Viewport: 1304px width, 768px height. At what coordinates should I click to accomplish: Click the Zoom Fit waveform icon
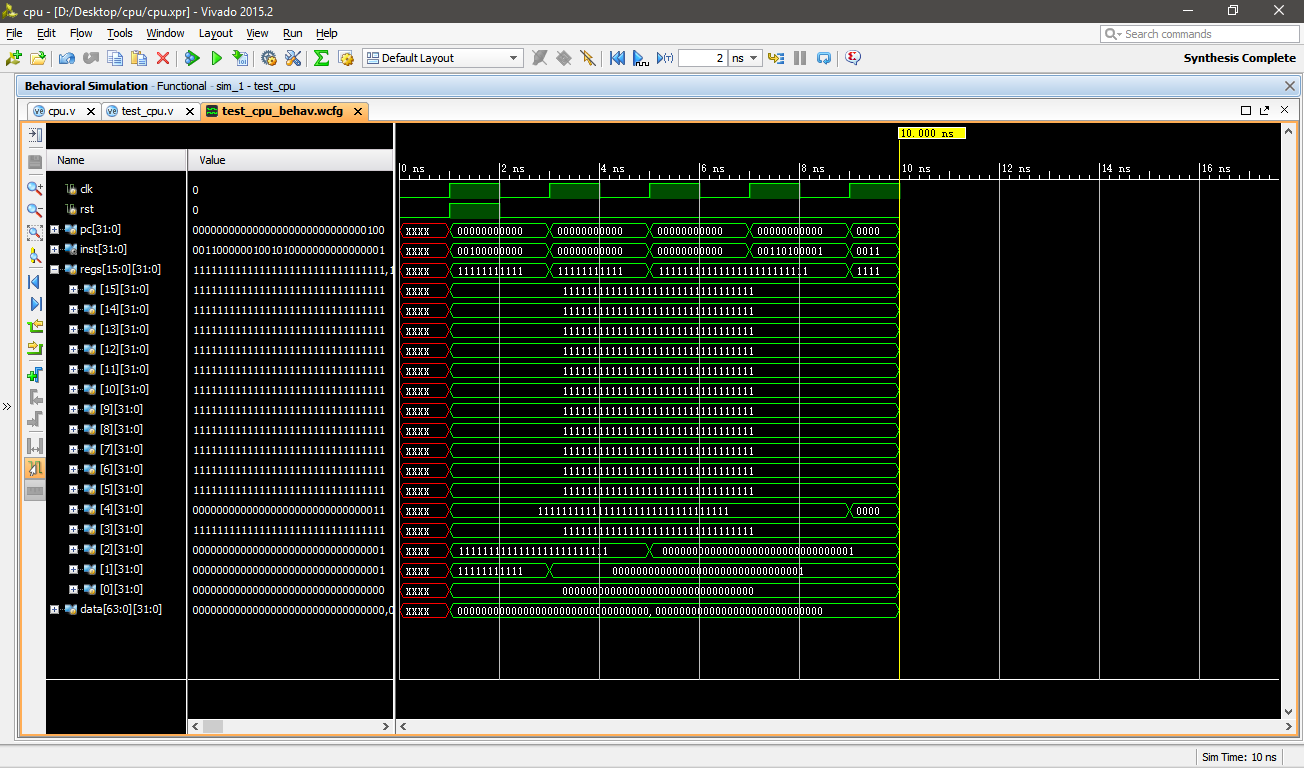[x=35, y=233]
